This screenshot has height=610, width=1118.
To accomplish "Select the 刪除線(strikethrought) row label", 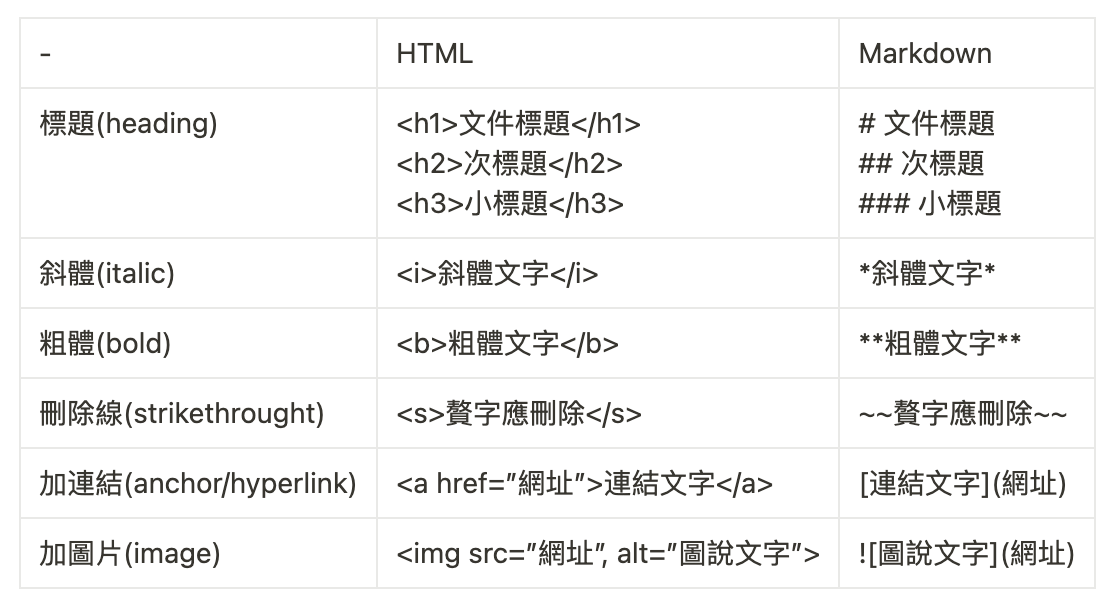I will tap(182, 414).
